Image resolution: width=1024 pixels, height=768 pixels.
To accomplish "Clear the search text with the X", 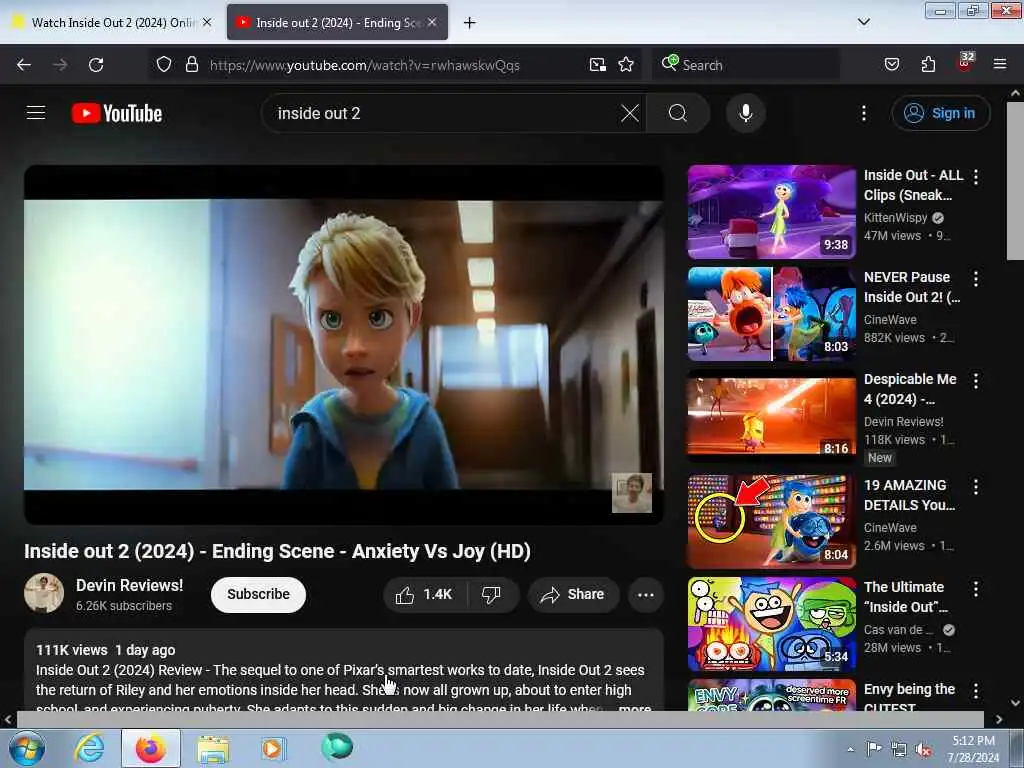I will pyautogui.click(x=630, y=113).
